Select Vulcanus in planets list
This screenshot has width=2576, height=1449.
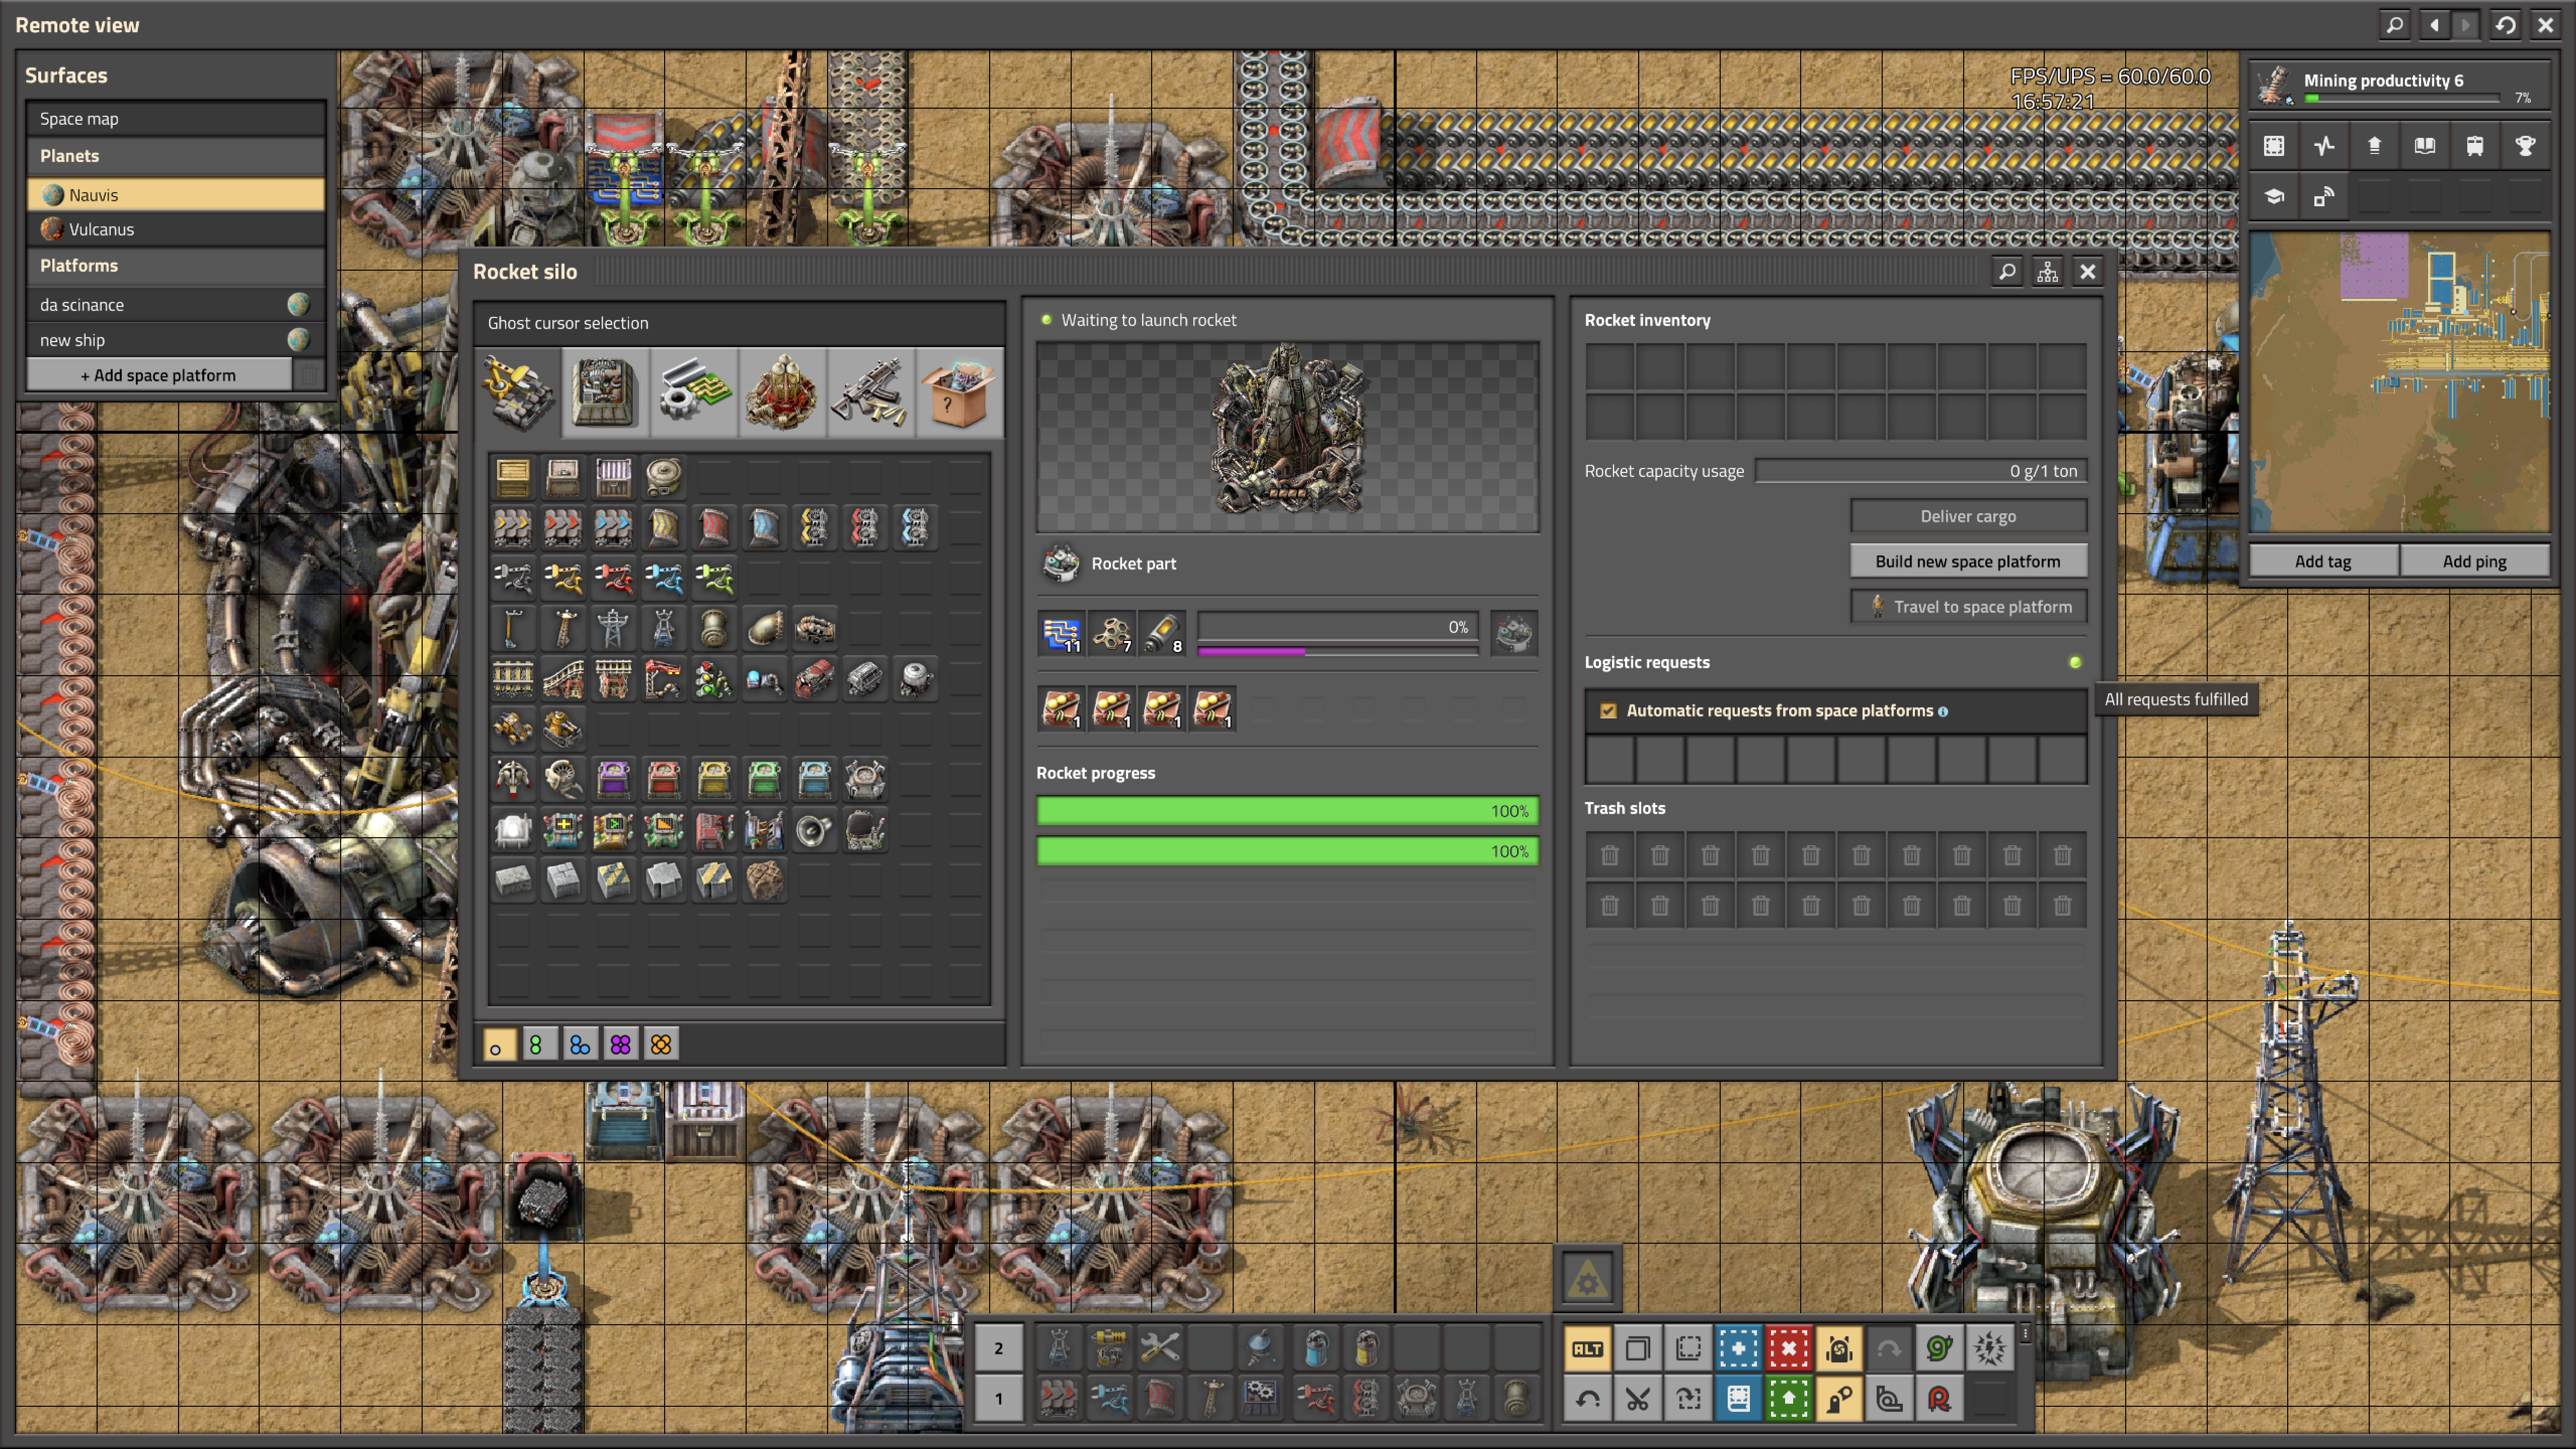pyautogui.click(x=175, y=229)
